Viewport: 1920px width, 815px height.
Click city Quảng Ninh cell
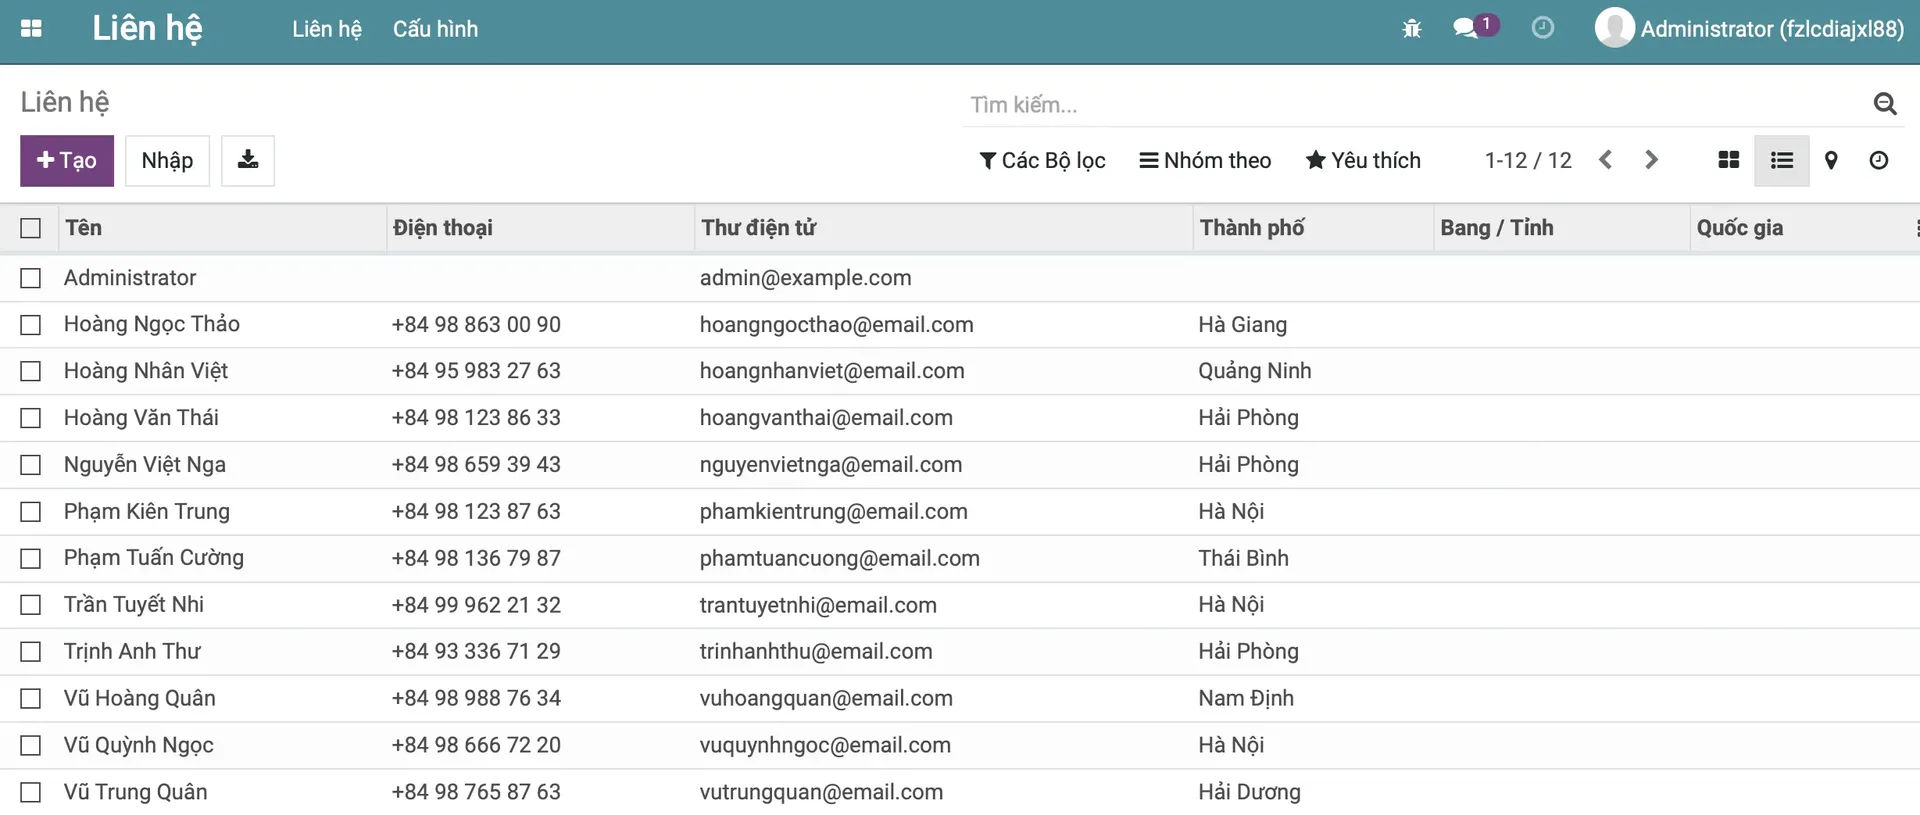1255,371
